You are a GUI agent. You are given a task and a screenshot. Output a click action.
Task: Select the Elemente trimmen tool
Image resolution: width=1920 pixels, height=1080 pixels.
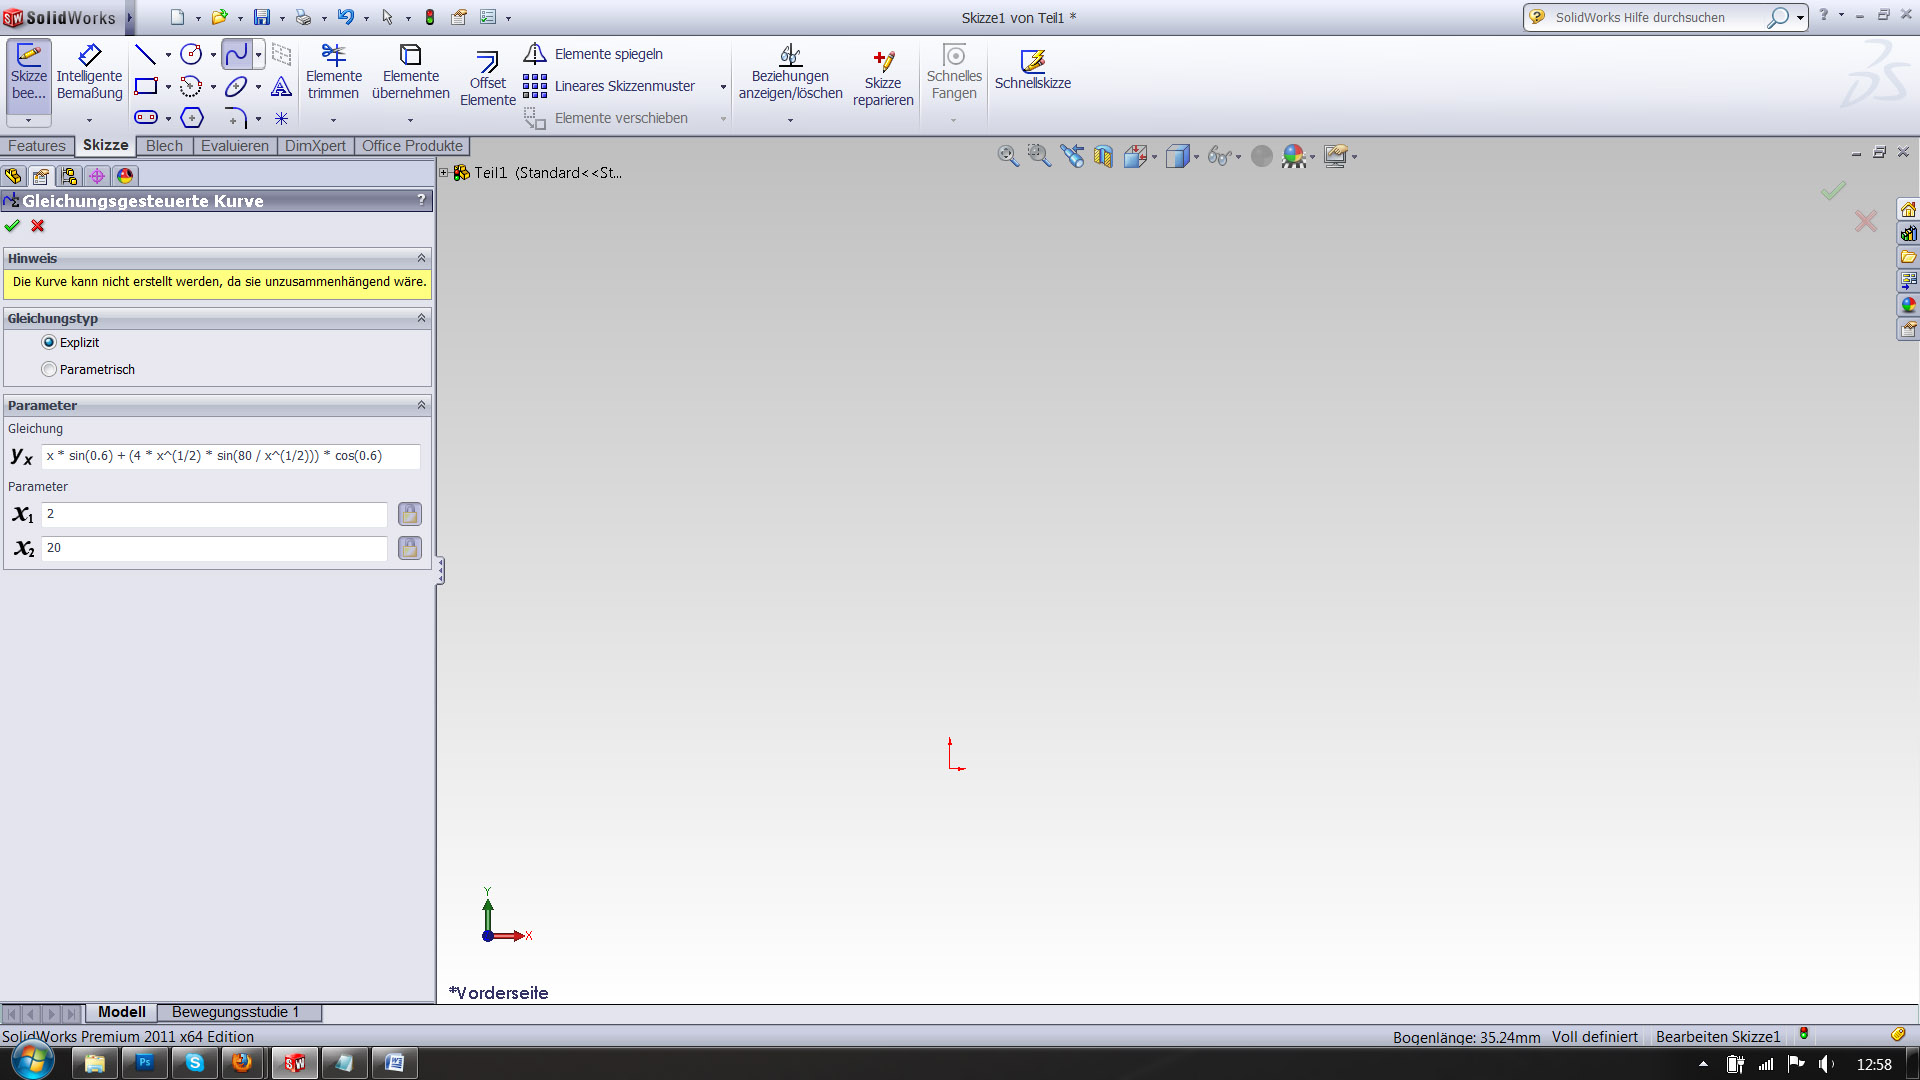pos(333,73)
